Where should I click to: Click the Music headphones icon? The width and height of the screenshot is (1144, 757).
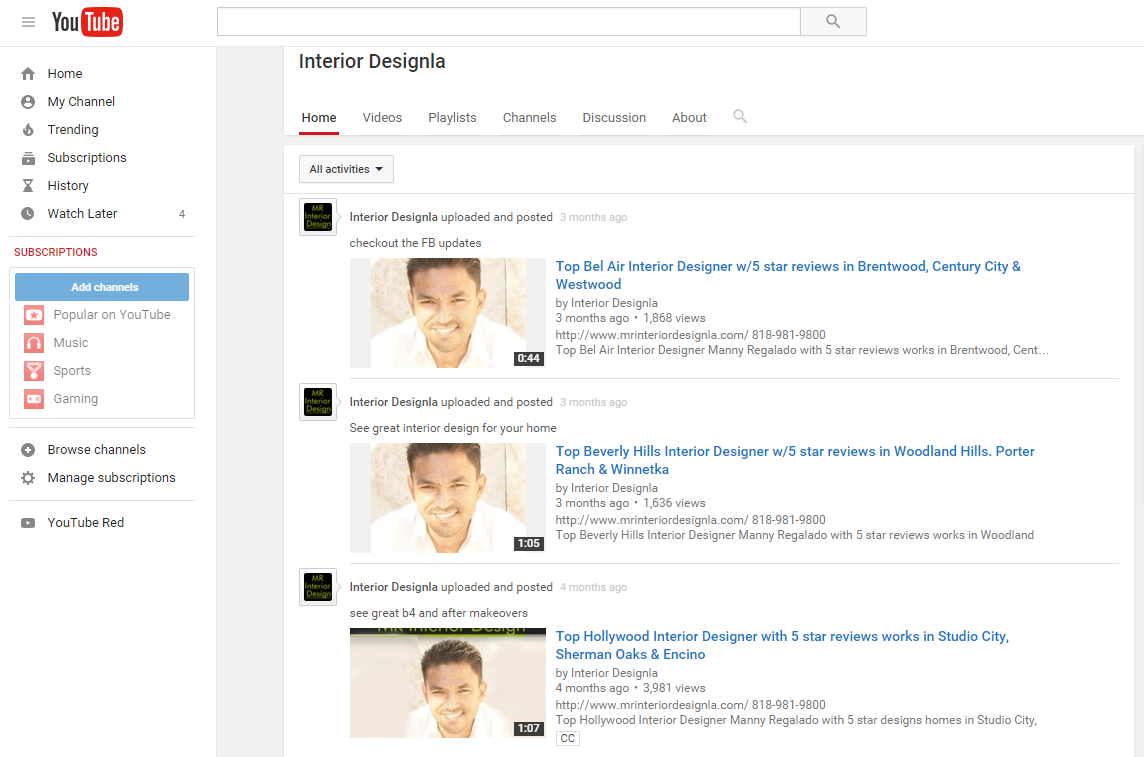point(34,343)
